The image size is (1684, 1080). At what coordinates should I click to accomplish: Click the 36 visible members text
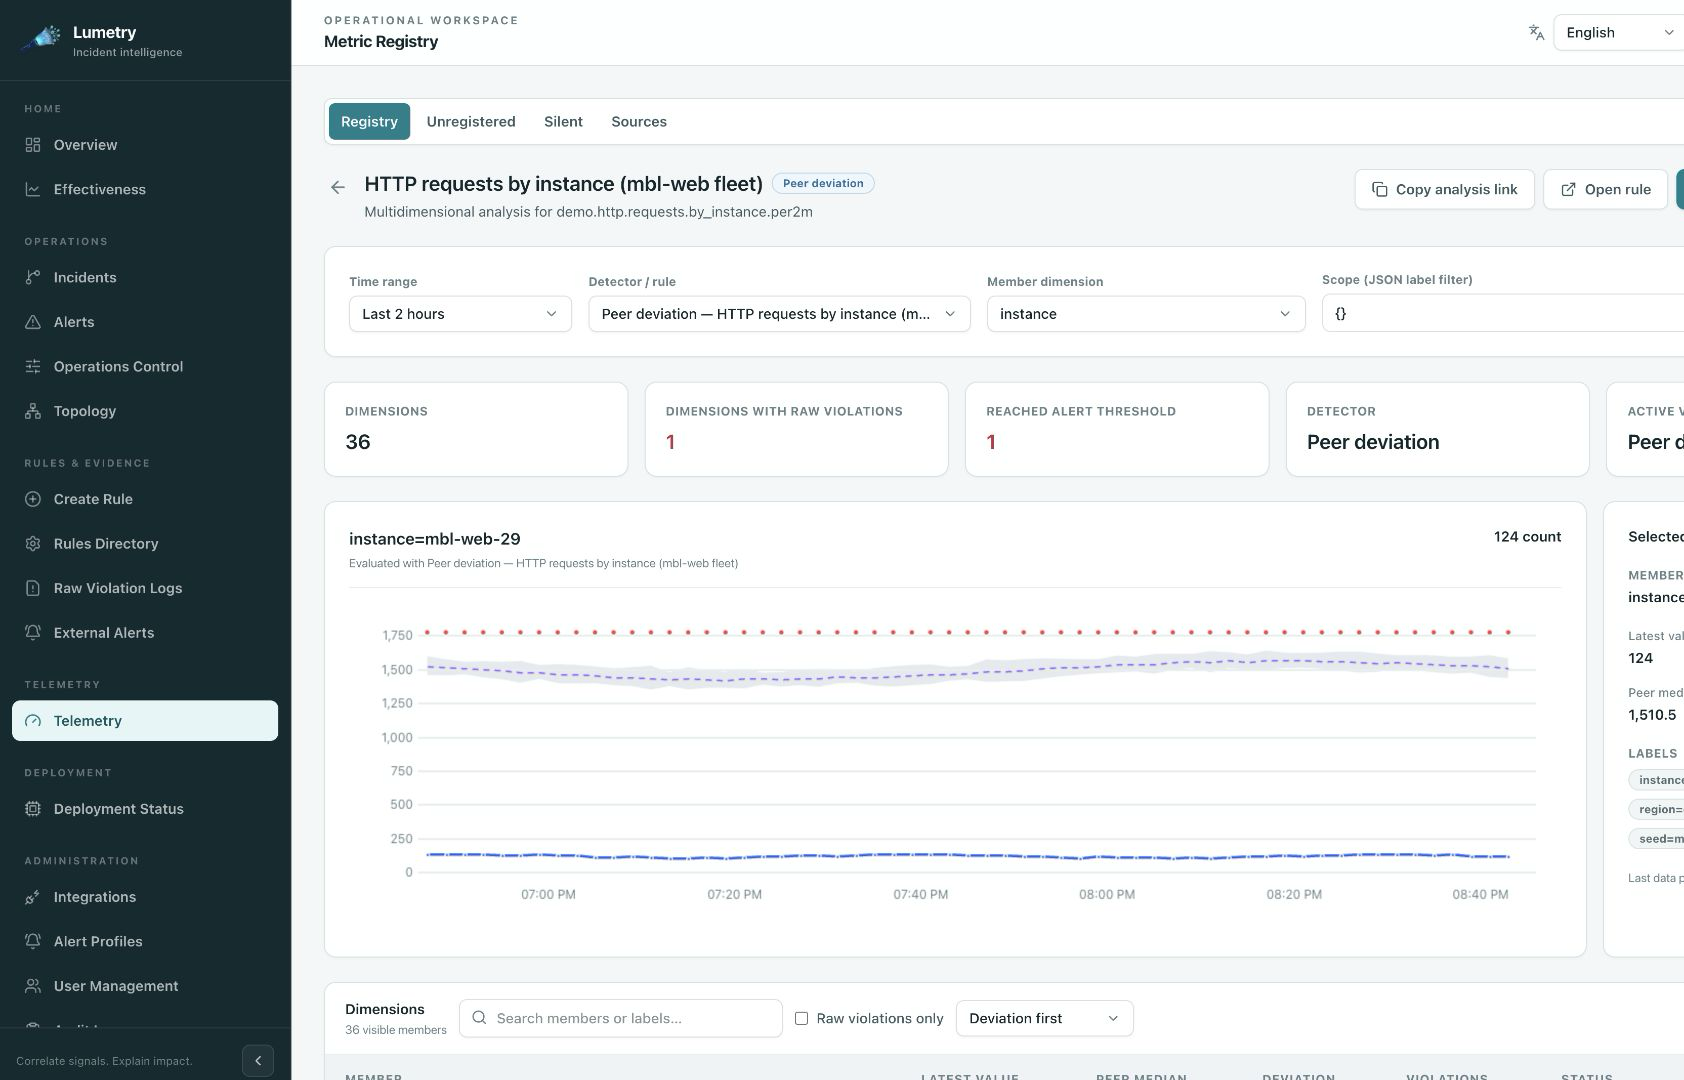coord(396,1030)
